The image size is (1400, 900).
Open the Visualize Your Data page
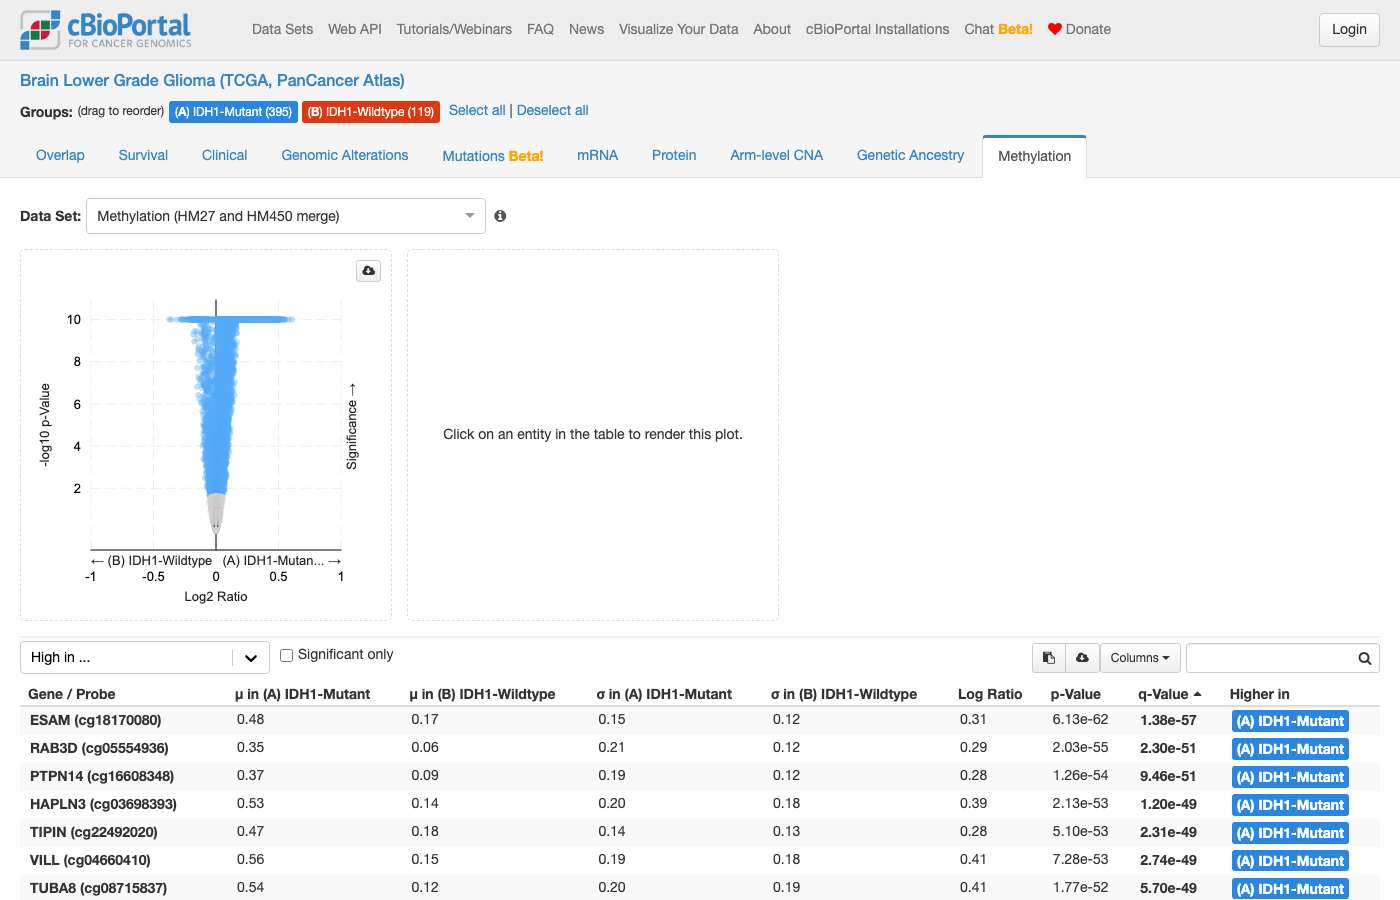(678, 29)
